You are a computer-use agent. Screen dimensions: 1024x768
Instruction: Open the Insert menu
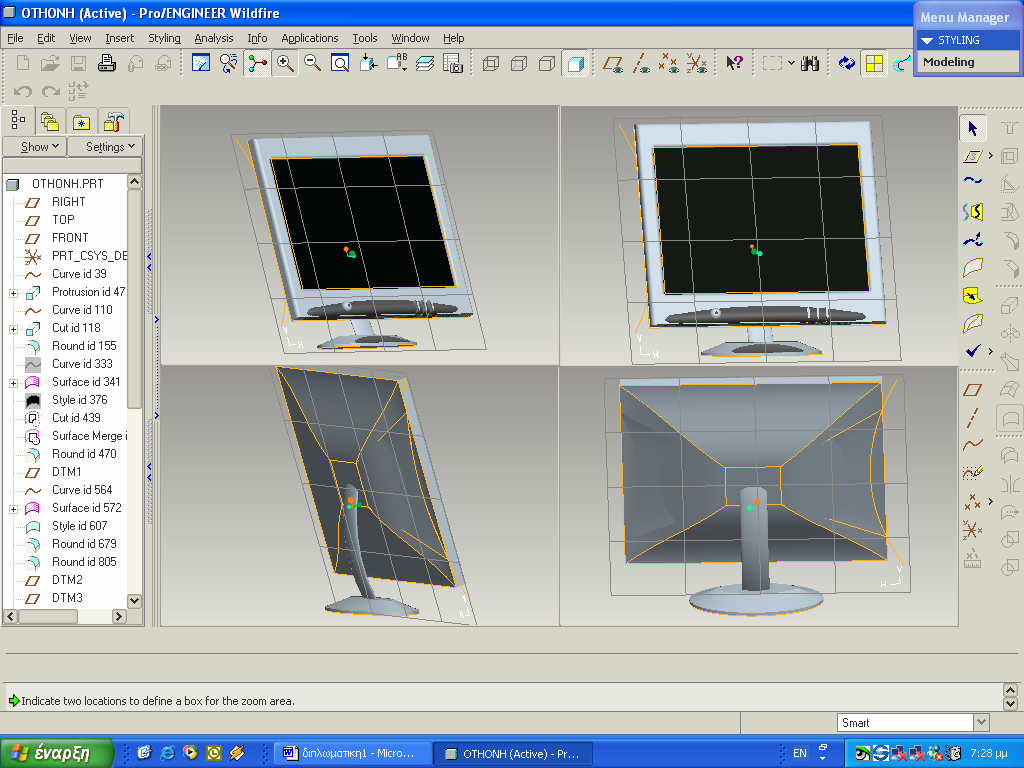coord(120,39)
